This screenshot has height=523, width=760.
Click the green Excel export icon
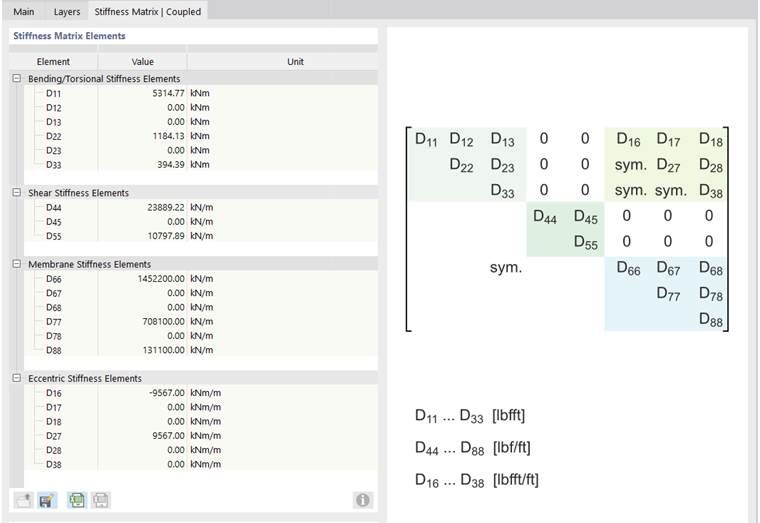pyautogui.click(x=77, y=500)
